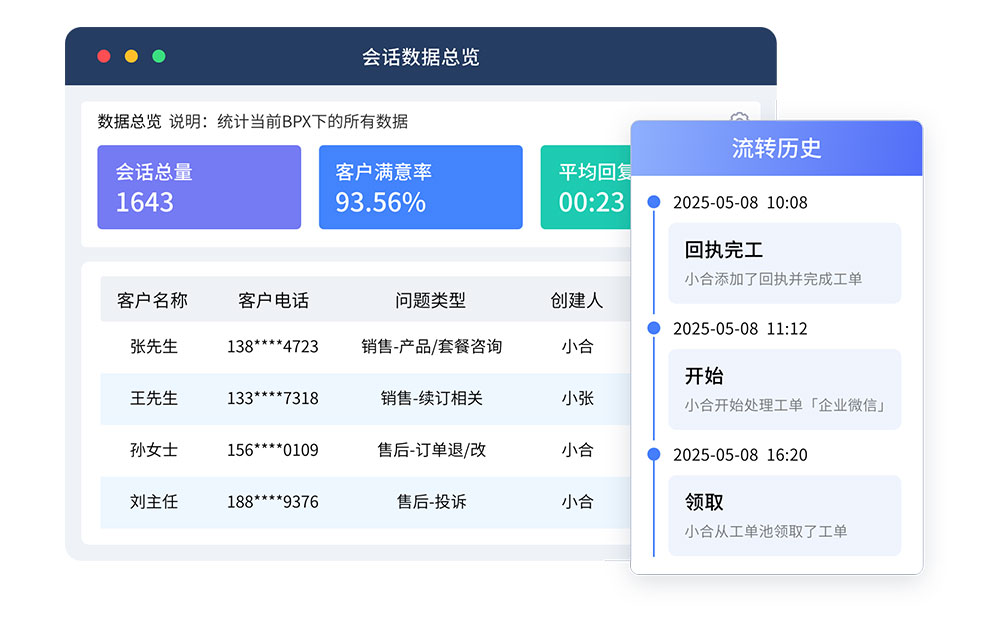Open the 开始 work order record
This screenshot has height=620, width=1000.
point(784,389)
